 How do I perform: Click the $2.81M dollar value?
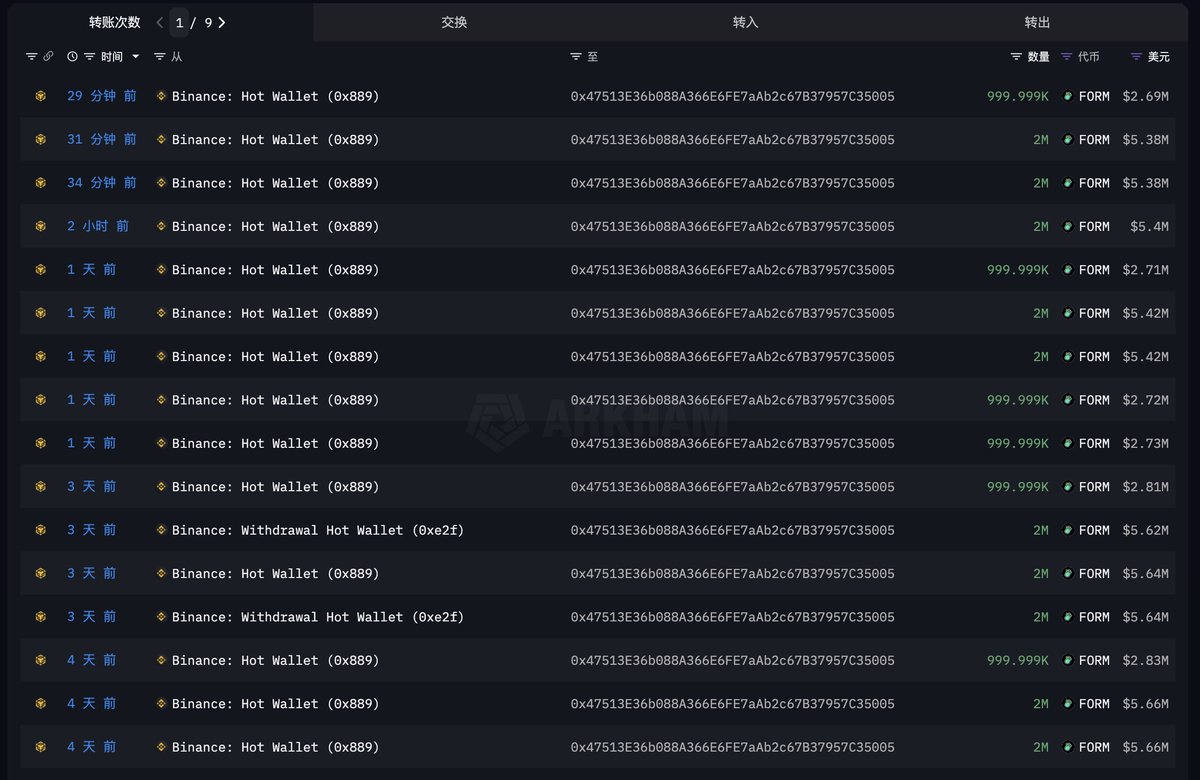pyautogui.click(x=1145, y=486)
